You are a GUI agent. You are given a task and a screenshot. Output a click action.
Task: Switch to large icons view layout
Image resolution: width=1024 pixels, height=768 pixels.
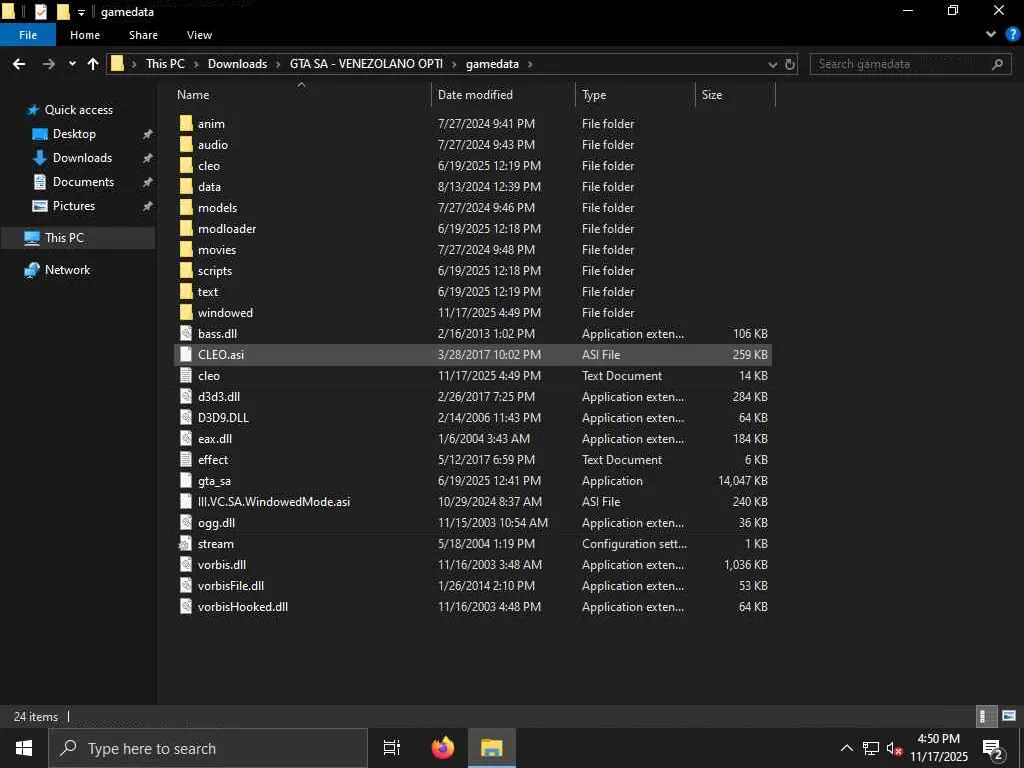1008,716
